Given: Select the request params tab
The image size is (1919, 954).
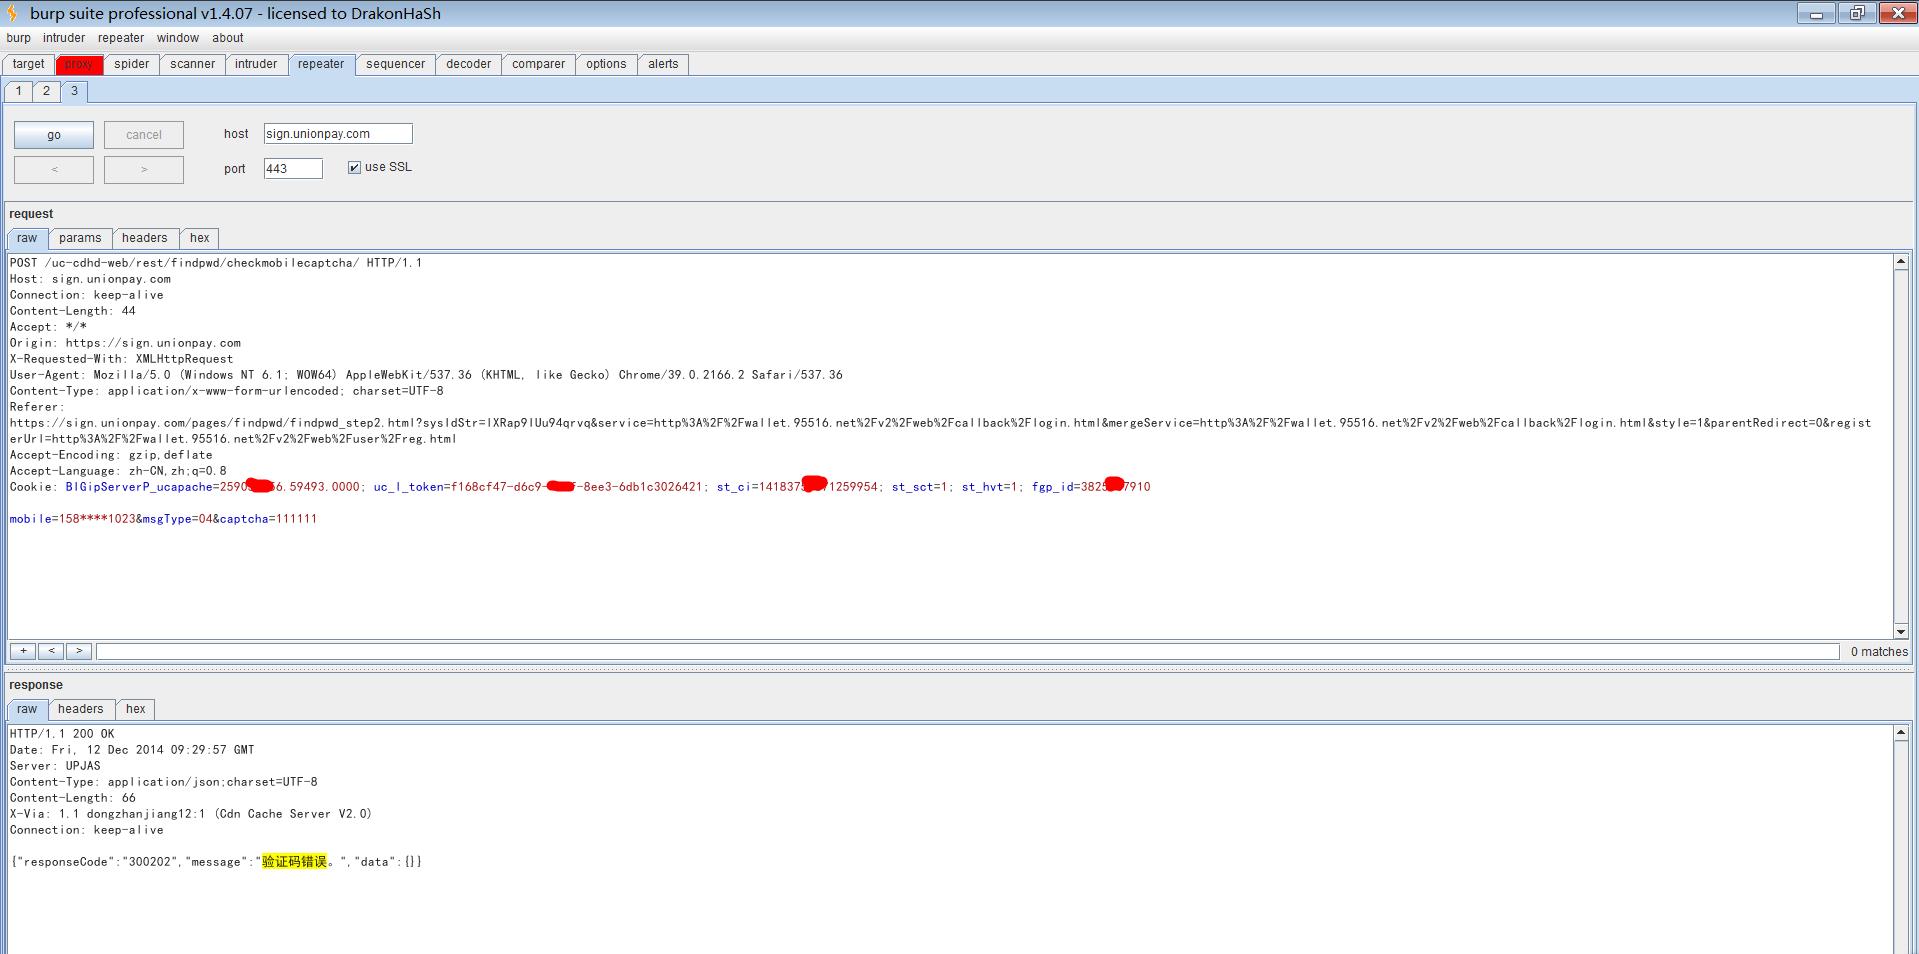Looking at the screenshot, I should (80, 238).
